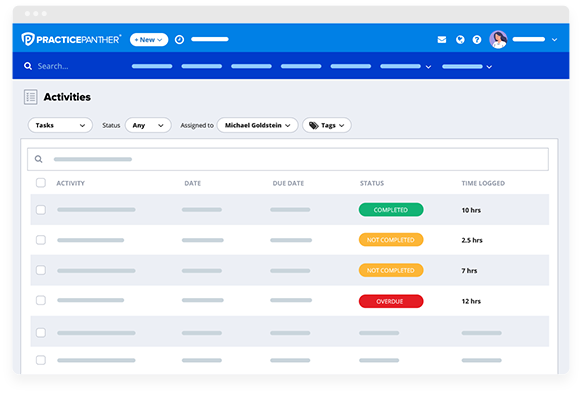Click the green COMPLETED status badge
582x394 pixels.
click(x=391, y=210)
